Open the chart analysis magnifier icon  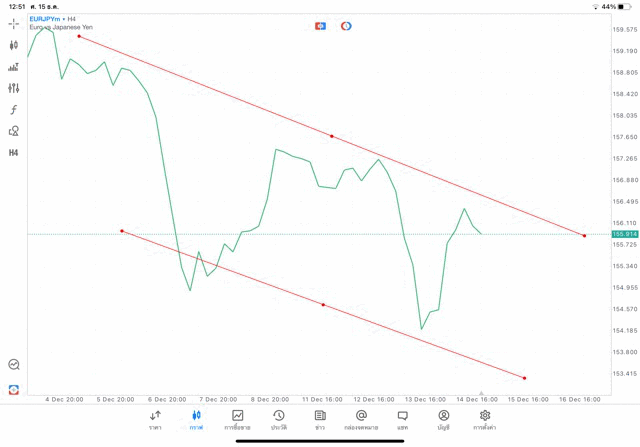click(x=13, y=365)
